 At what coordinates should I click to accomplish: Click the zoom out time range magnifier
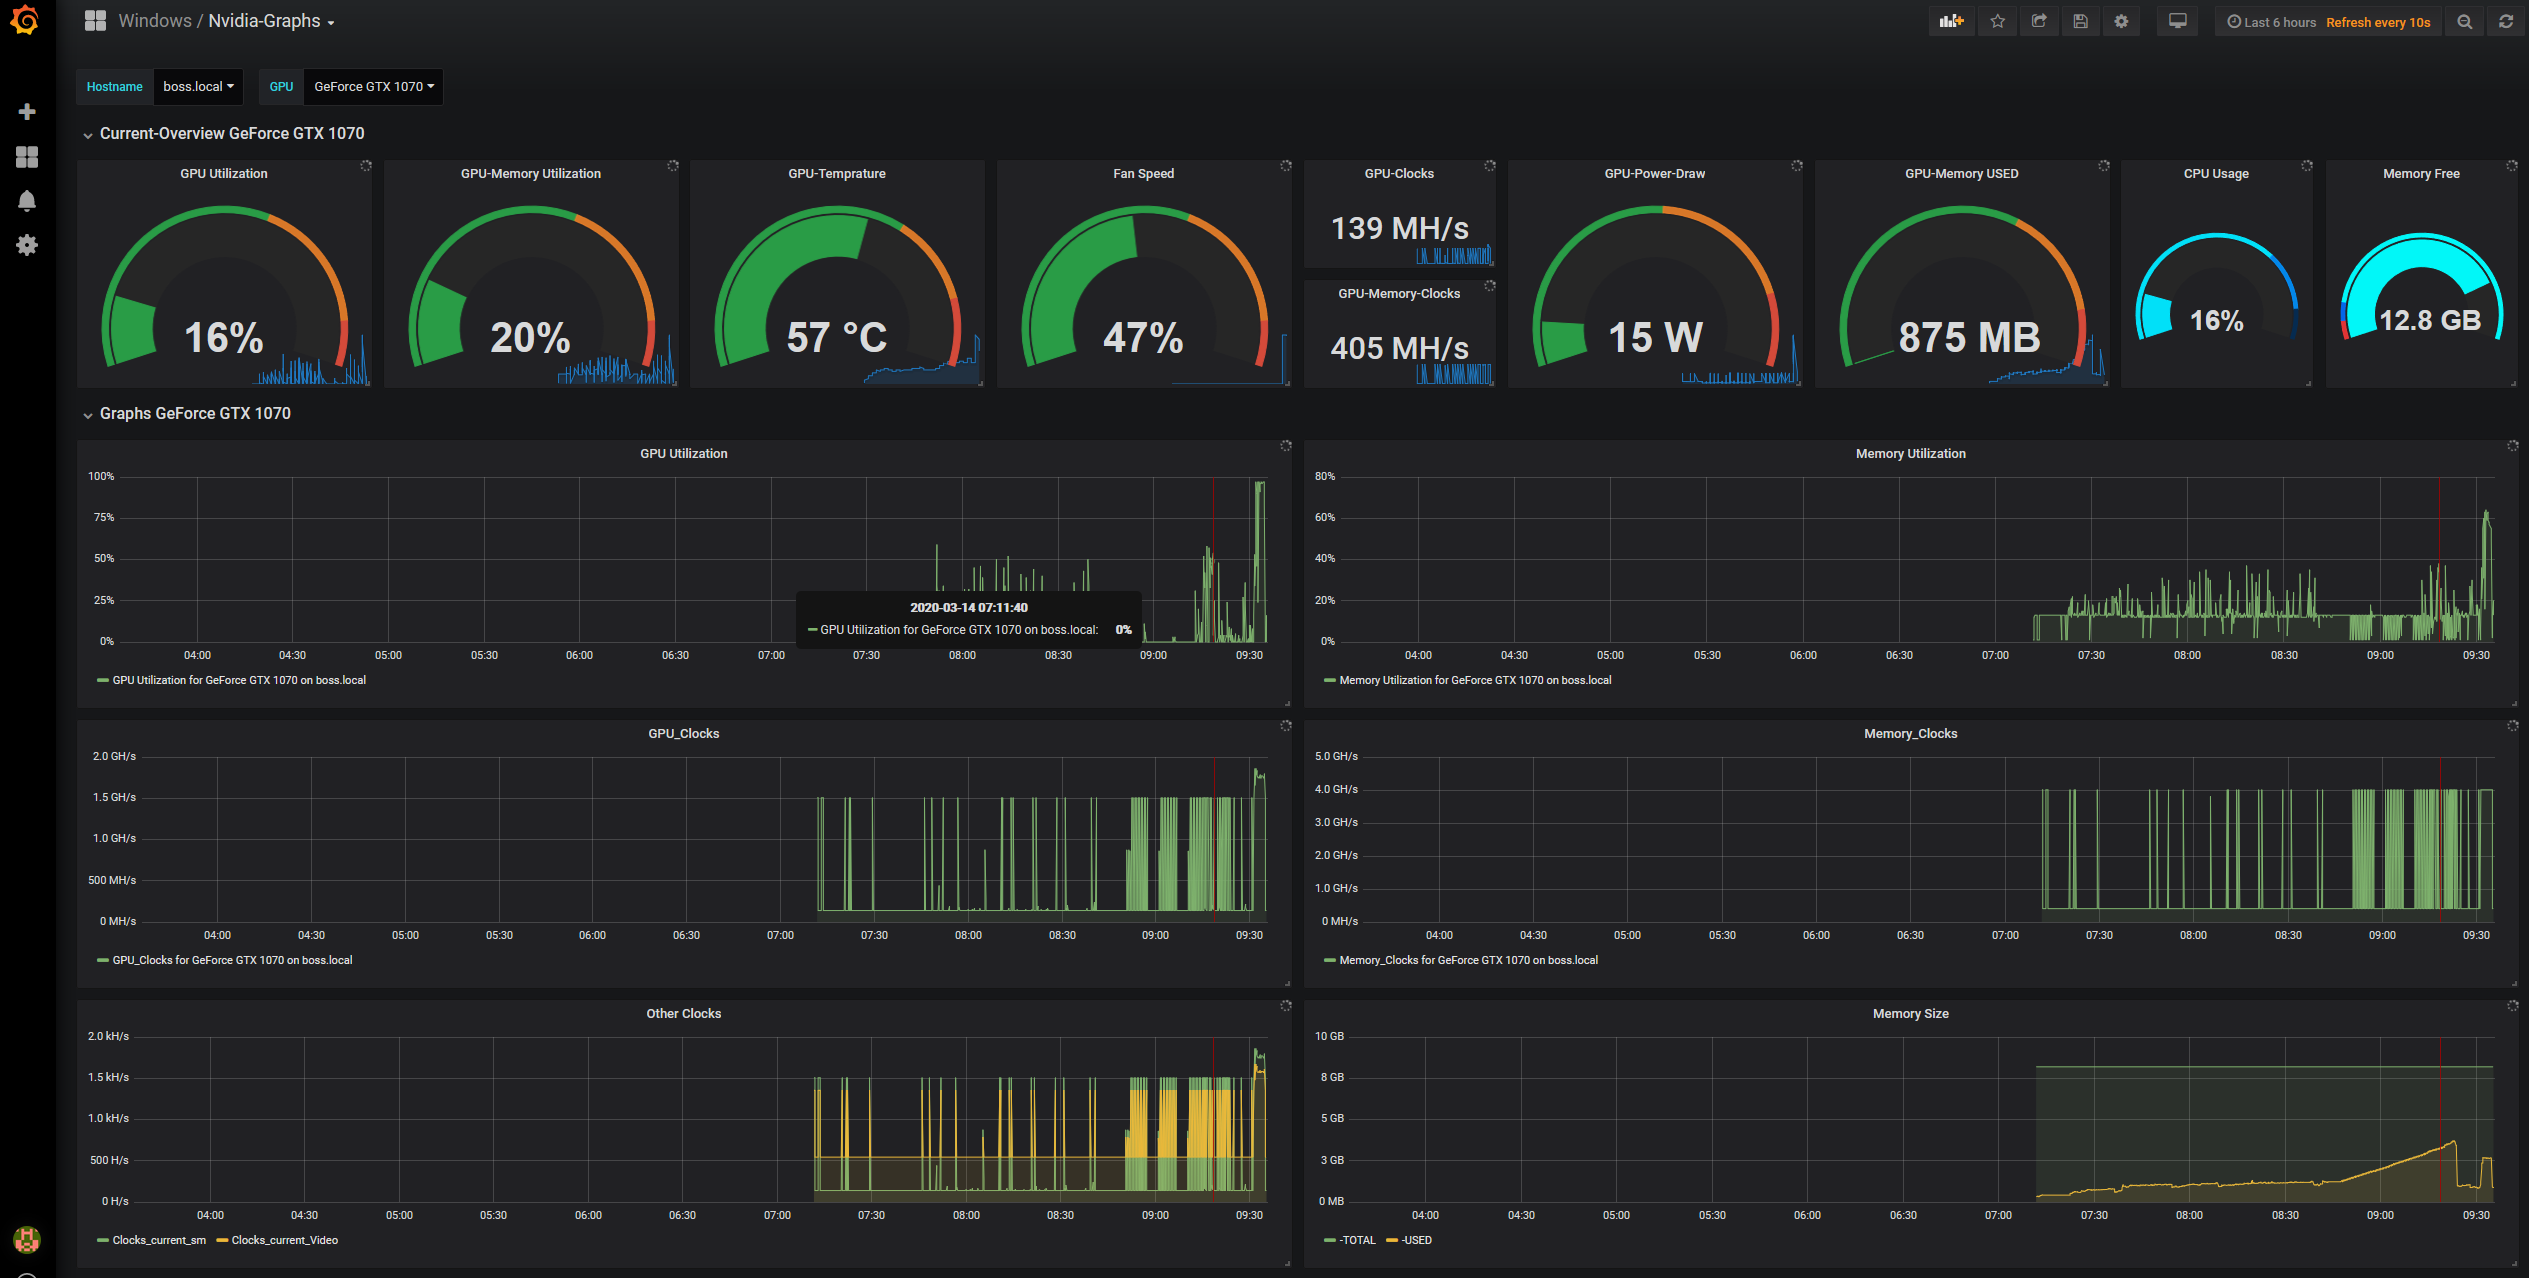pos(2465,22)
